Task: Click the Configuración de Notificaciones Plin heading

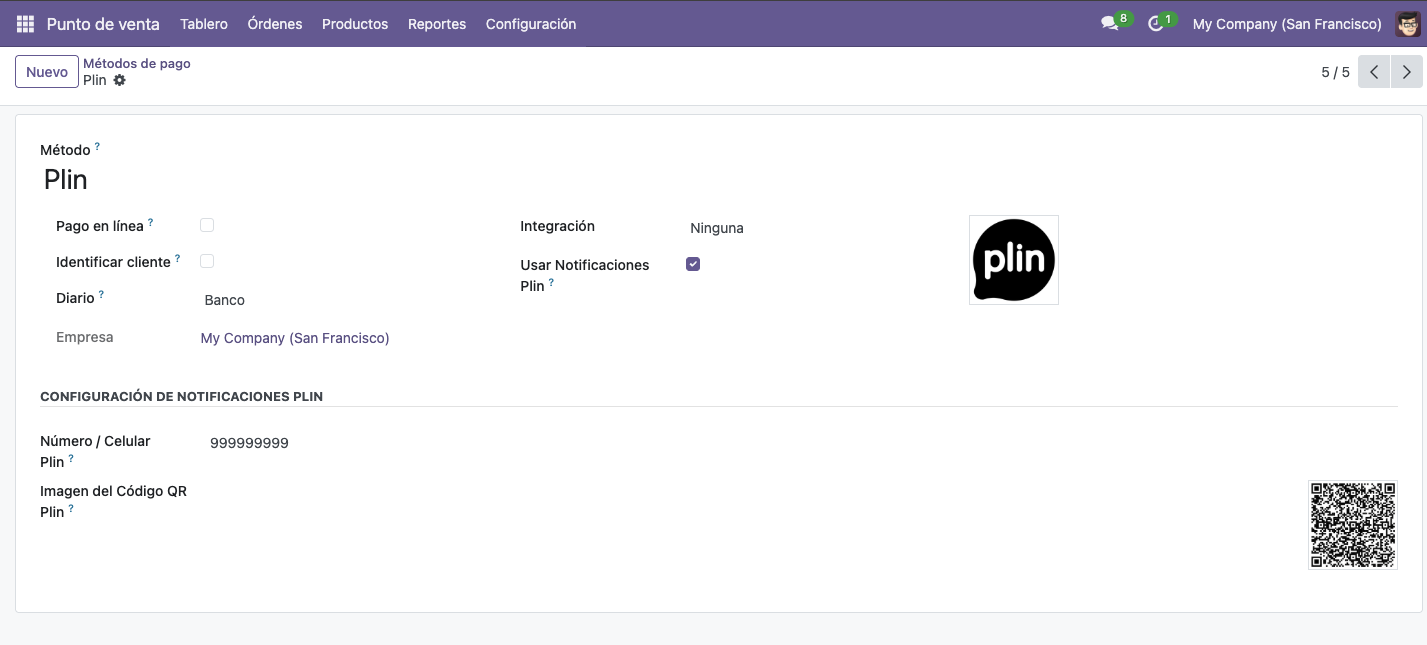Action: (181, 397)
